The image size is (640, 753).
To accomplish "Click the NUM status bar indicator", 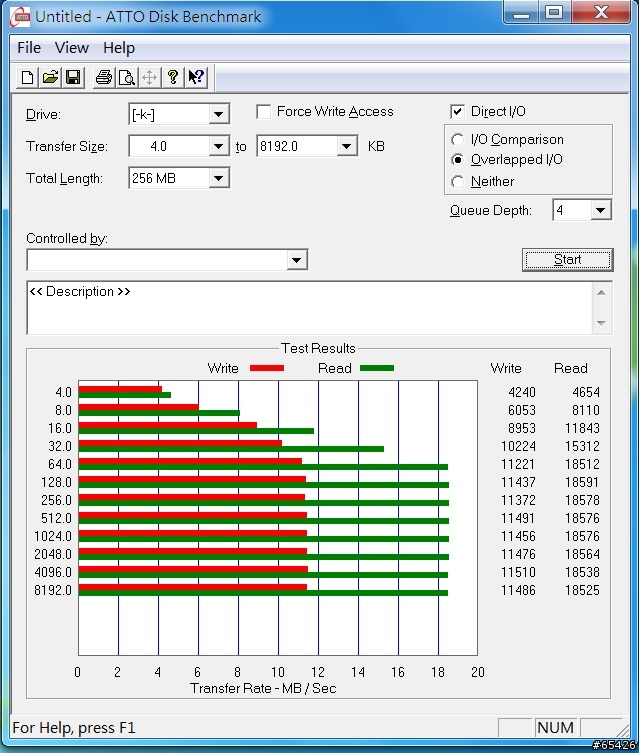I will 556,728.
